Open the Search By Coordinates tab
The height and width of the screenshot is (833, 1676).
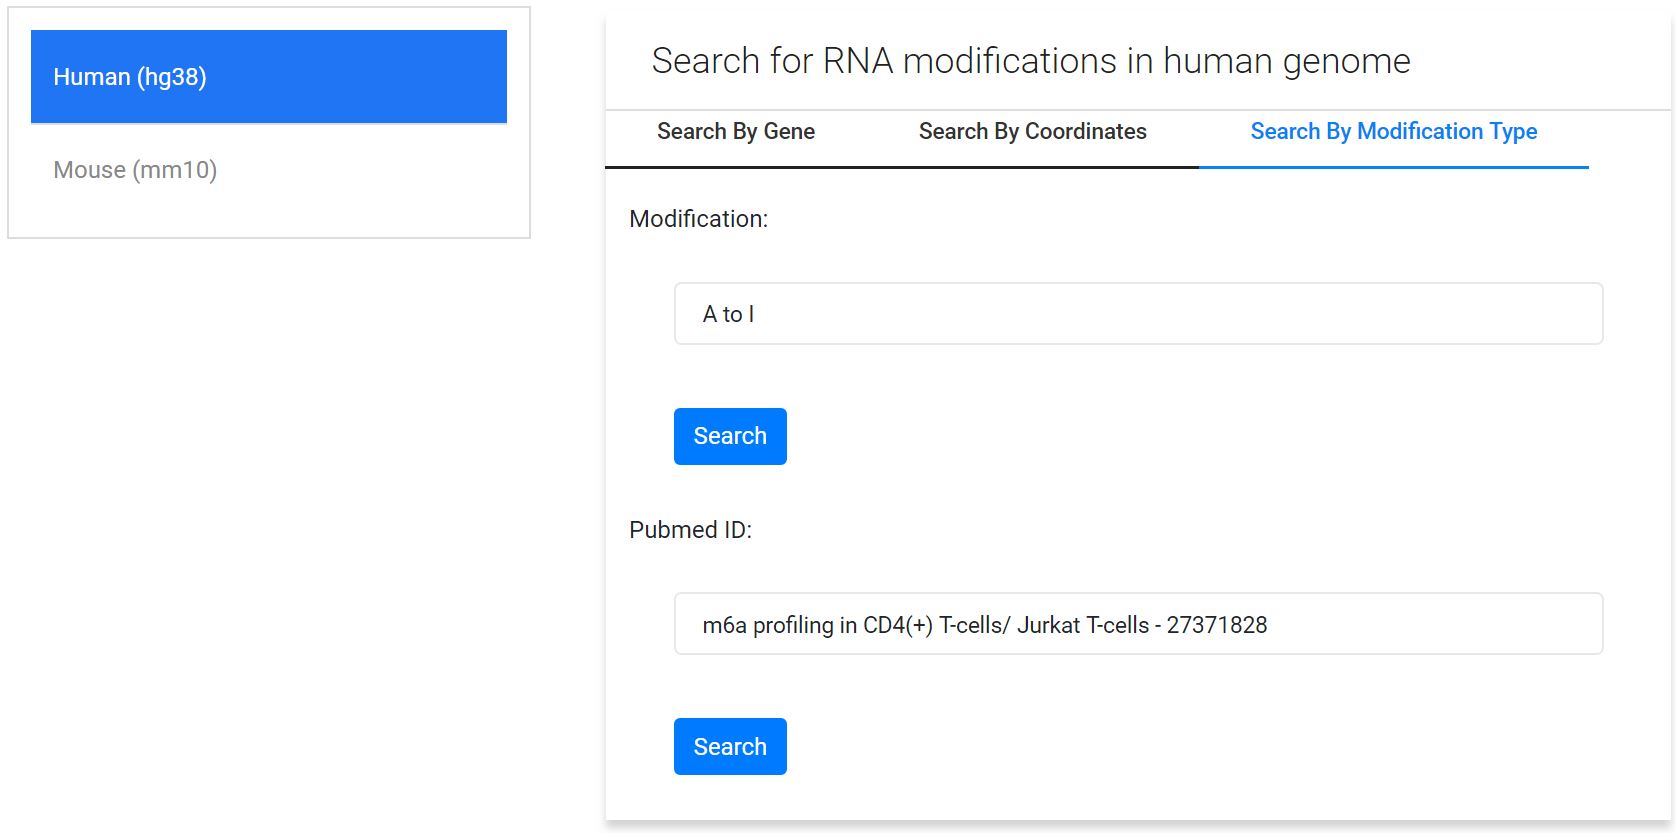click(1032, 131)
